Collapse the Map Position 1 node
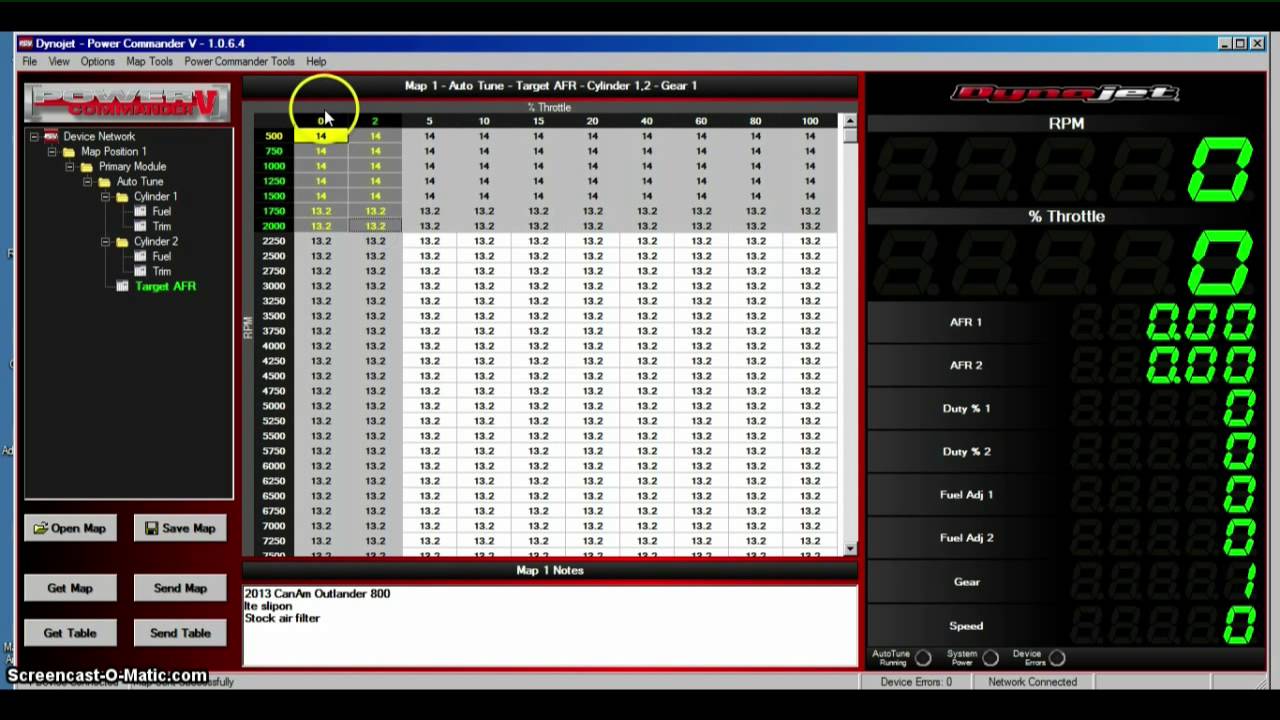 click(x=52, y=152)
